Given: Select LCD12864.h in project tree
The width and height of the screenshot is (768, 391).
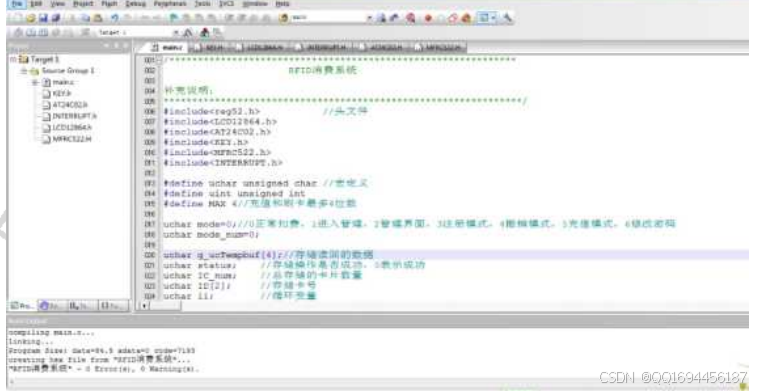Looking at the screenshot, I should (72, 127).
